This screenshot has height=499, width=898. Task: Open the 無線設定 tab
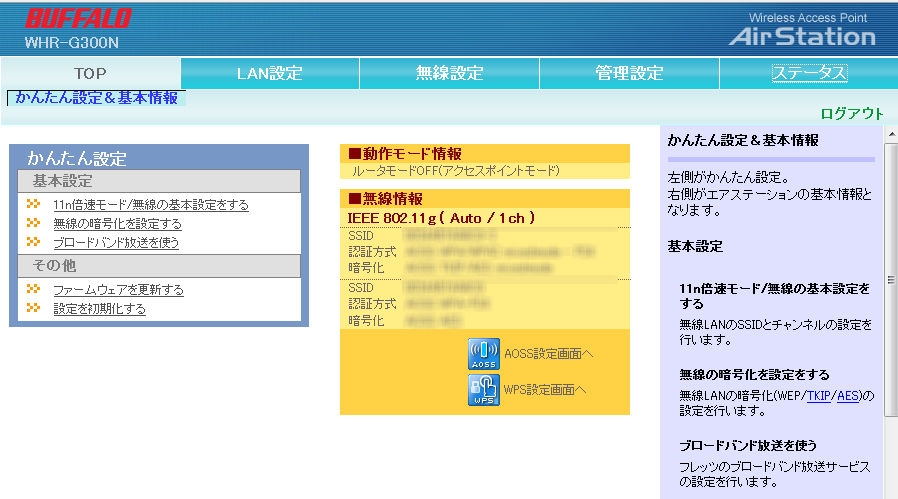(450, 73)
